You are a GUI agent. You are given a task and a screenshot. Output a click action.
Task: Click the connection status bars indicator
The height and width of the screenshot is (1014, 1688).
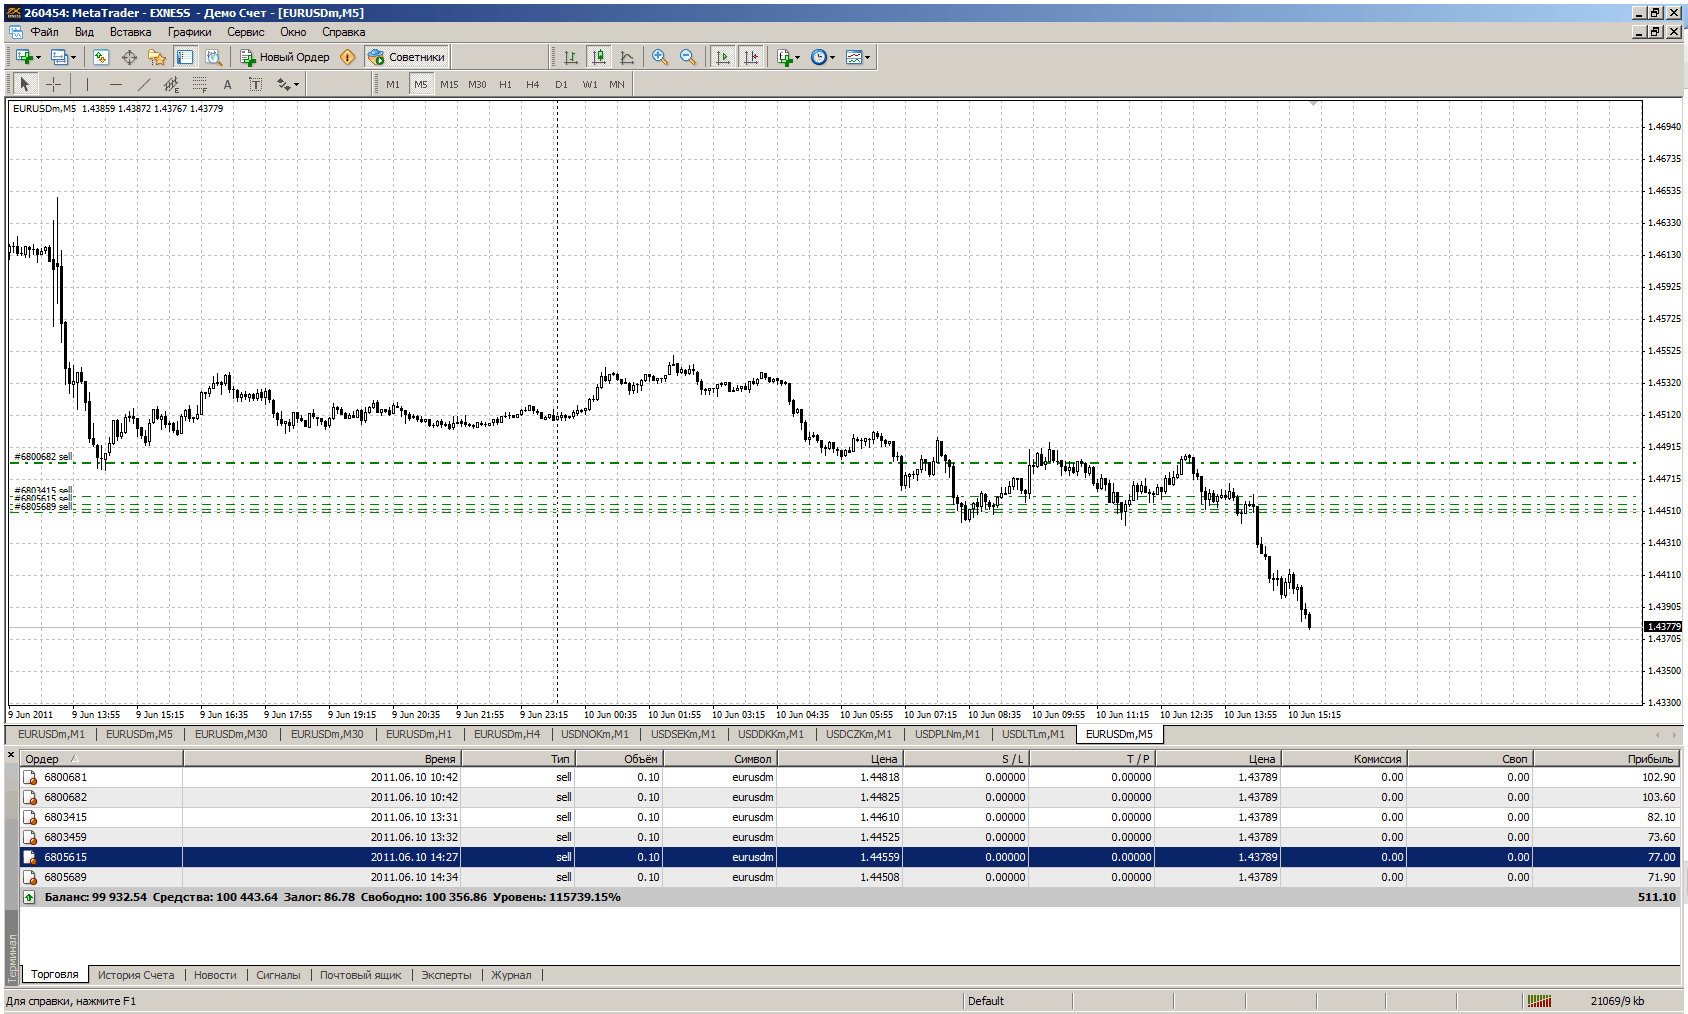point(1540,1001)
